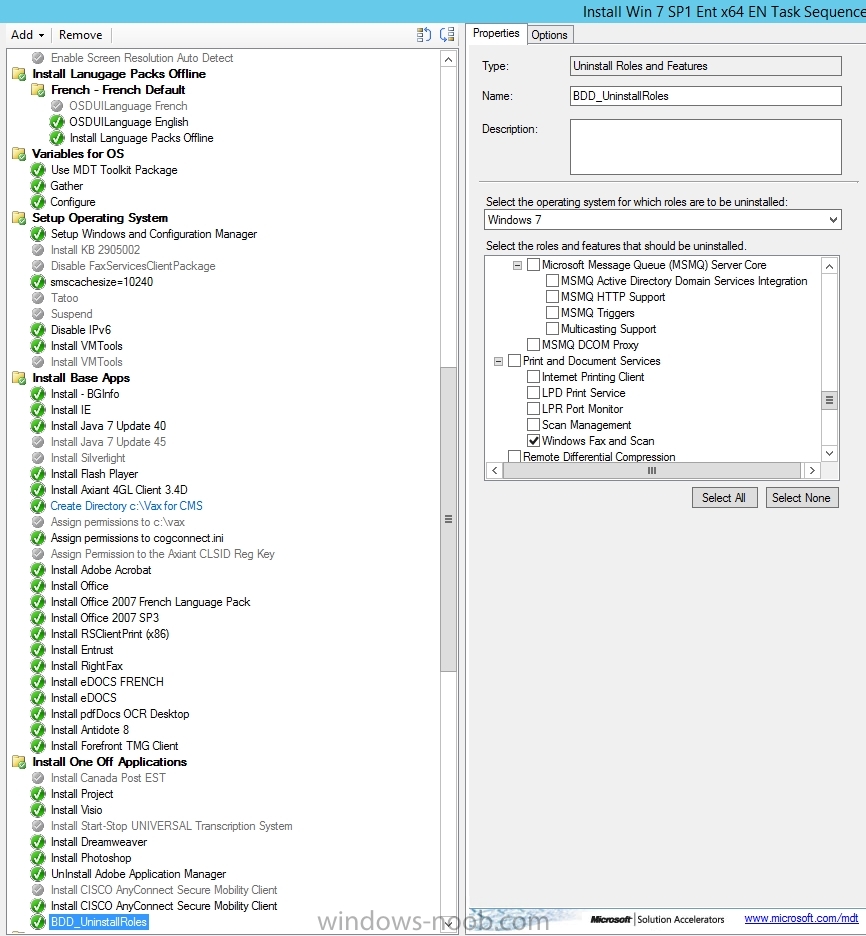The width and height of the screenshot is (866, 936).
Task: Tick the MSMQ HTTP Support checkbox
Action: click(553, 297)
